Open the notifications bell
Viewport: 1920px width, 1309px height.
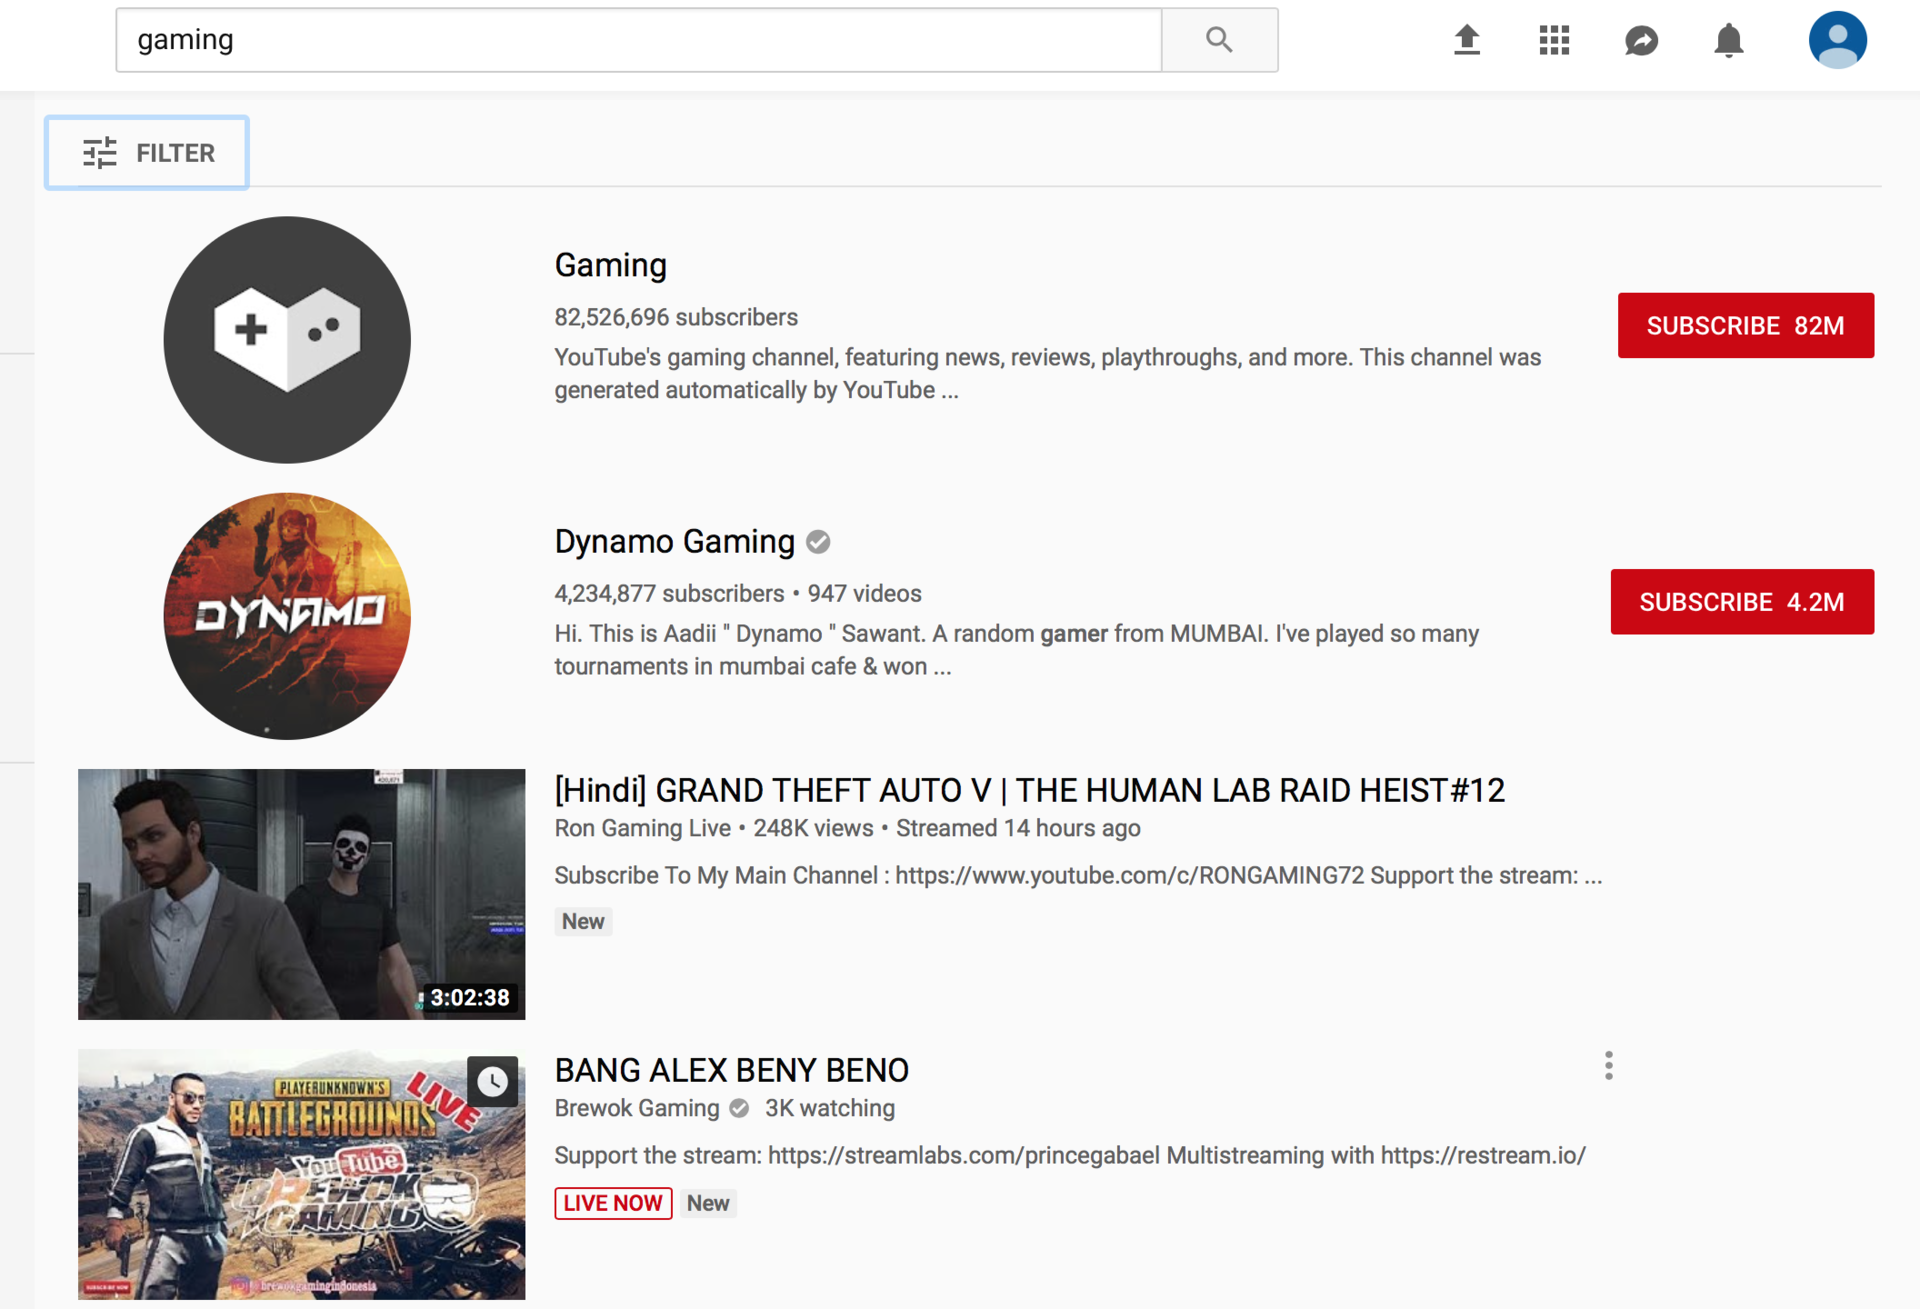(x=1728, y=40)
